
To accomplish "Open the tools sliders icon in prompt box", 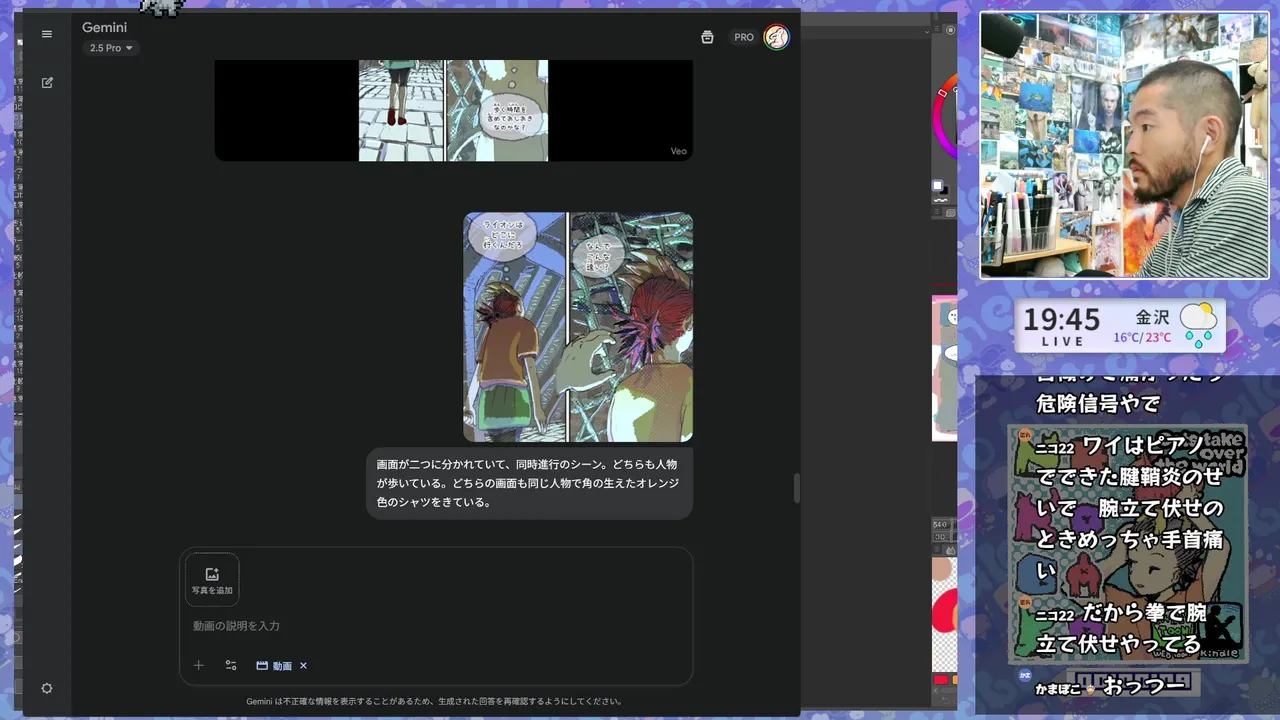I will pyautogui.click(x=231, y=665).
